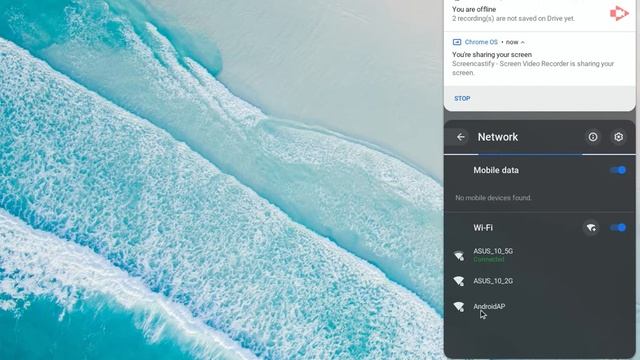Click the Wi-Fi section label
640x360 pixels.
(483, 228)
